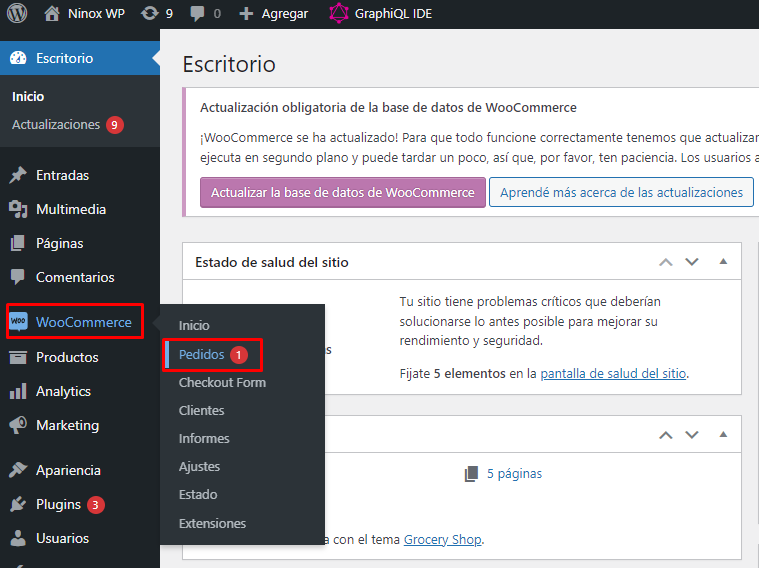This screenshot has width=759, height=568.
Task: Click the Usuarios person icon
Action: tap(18, 538)
